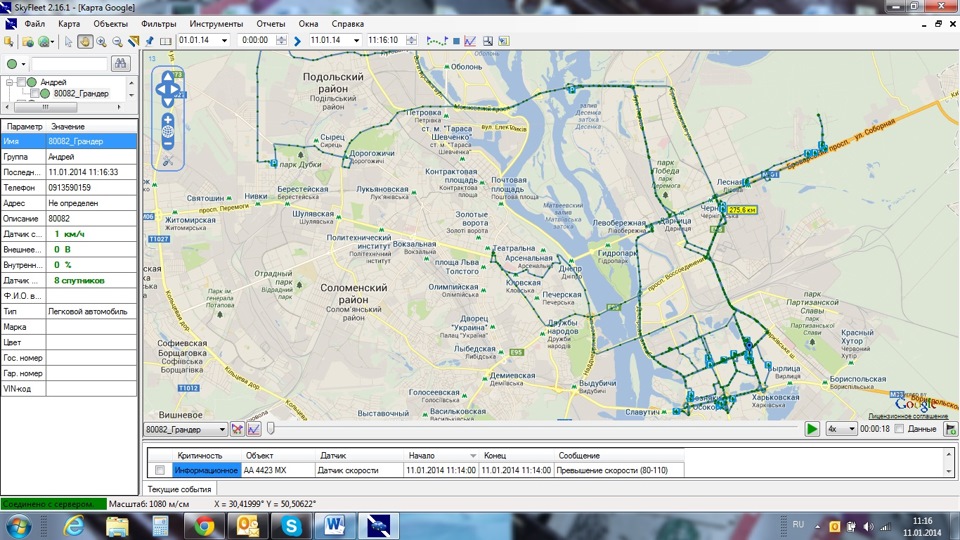This screenshot has height=540, width=960.
Task: Click the map globe icon on zoom bar
Action: click(x=167, y=131)
